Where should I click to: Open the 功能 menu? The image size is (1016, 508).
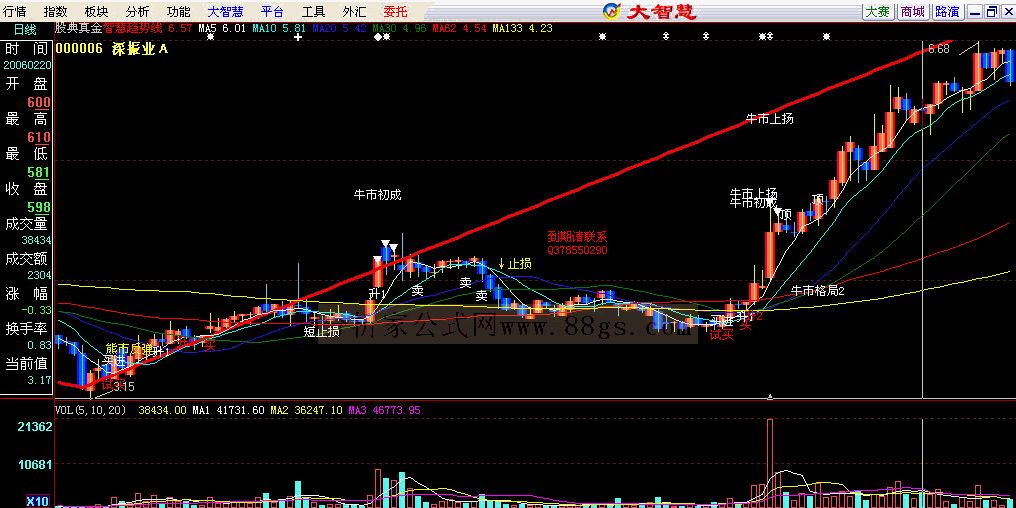point(178,11)
